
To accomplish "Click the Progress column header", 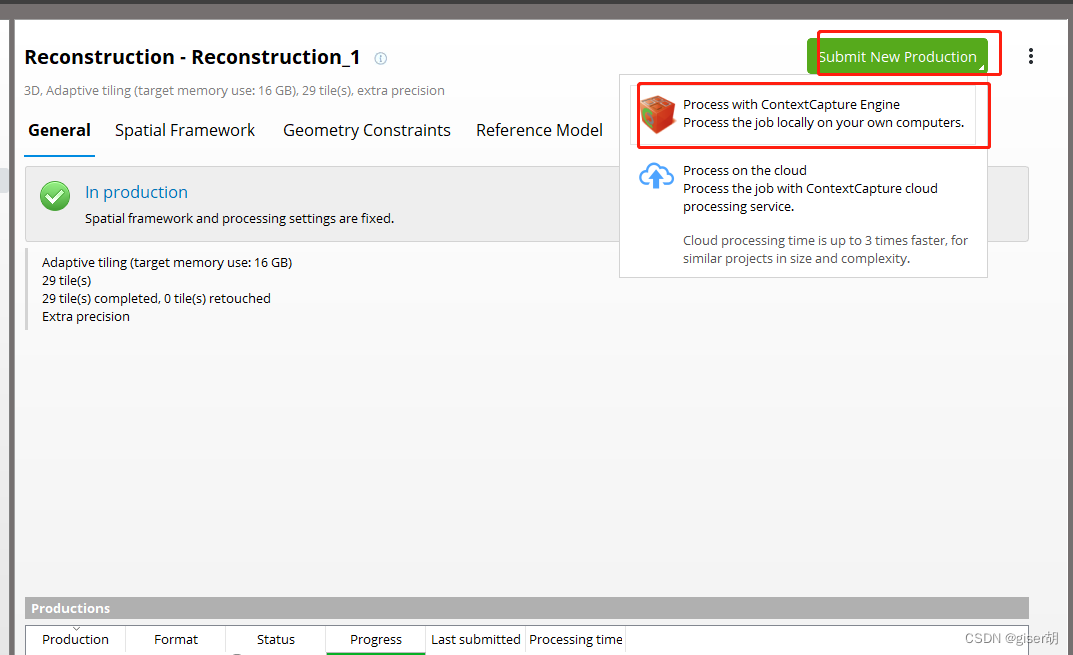I will (376, 639).
